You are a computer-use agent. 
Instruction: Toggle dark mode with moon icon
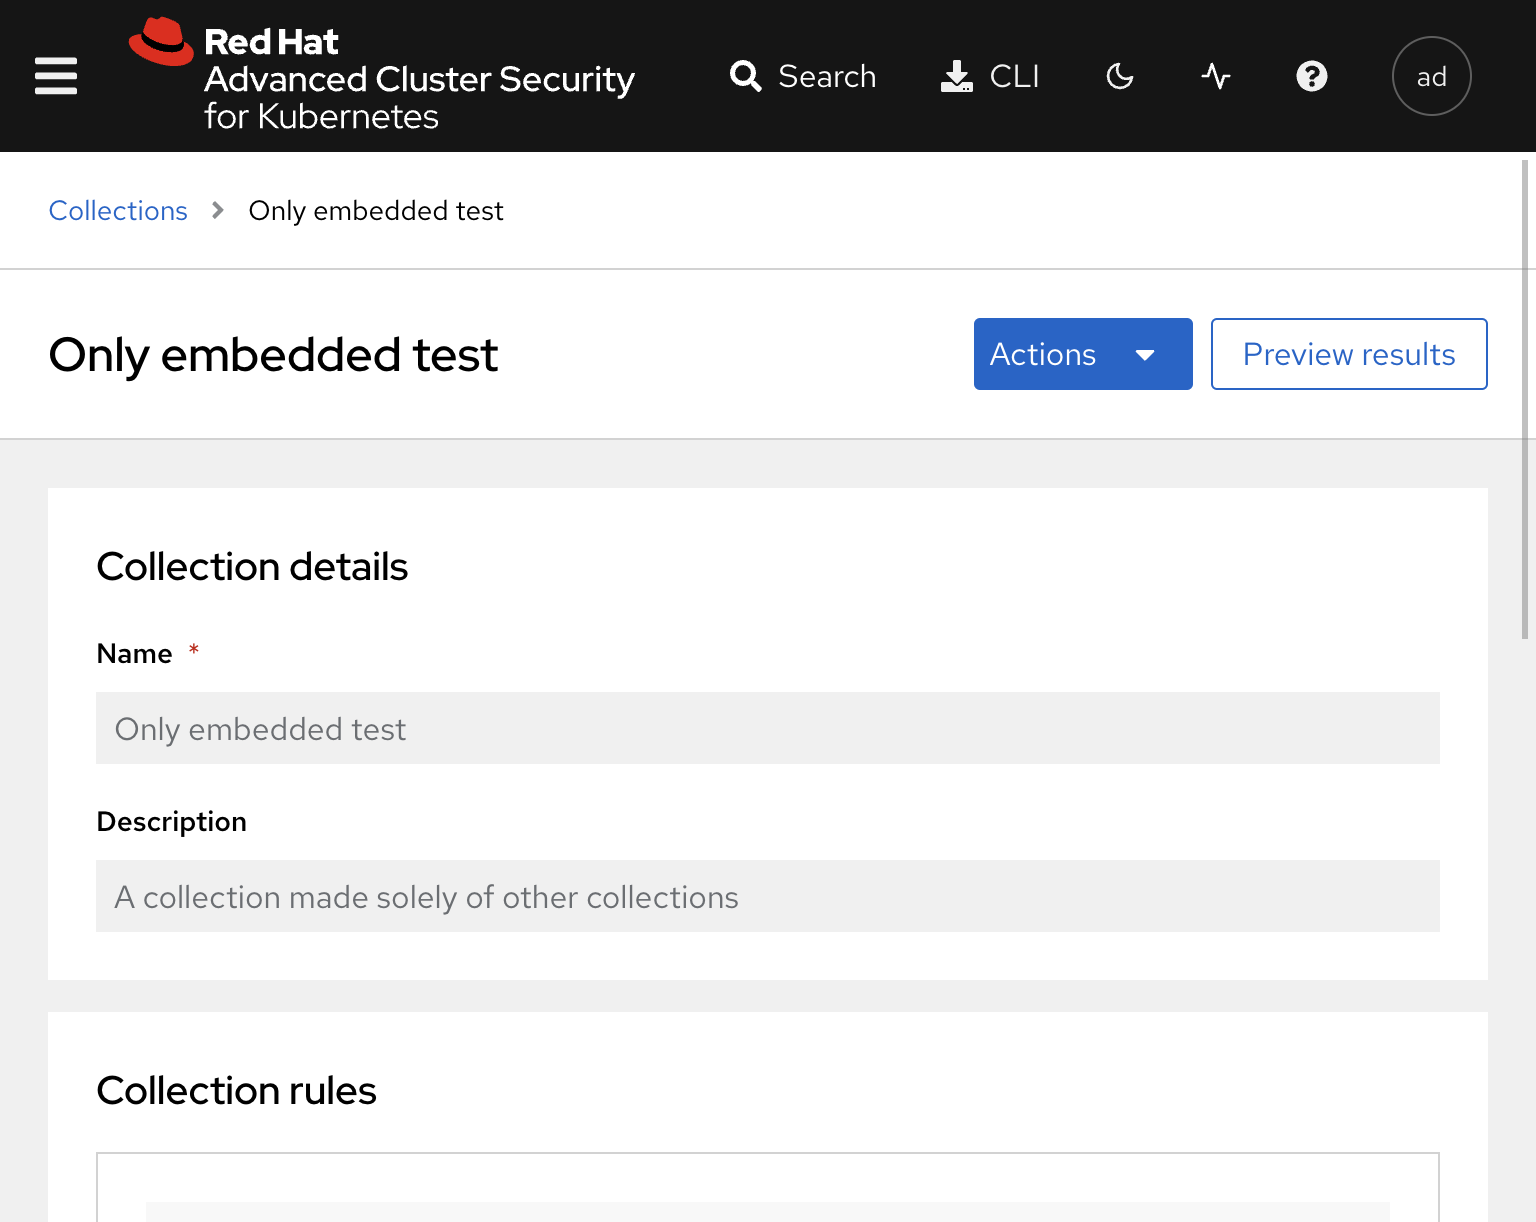[x=1120, y=76]
